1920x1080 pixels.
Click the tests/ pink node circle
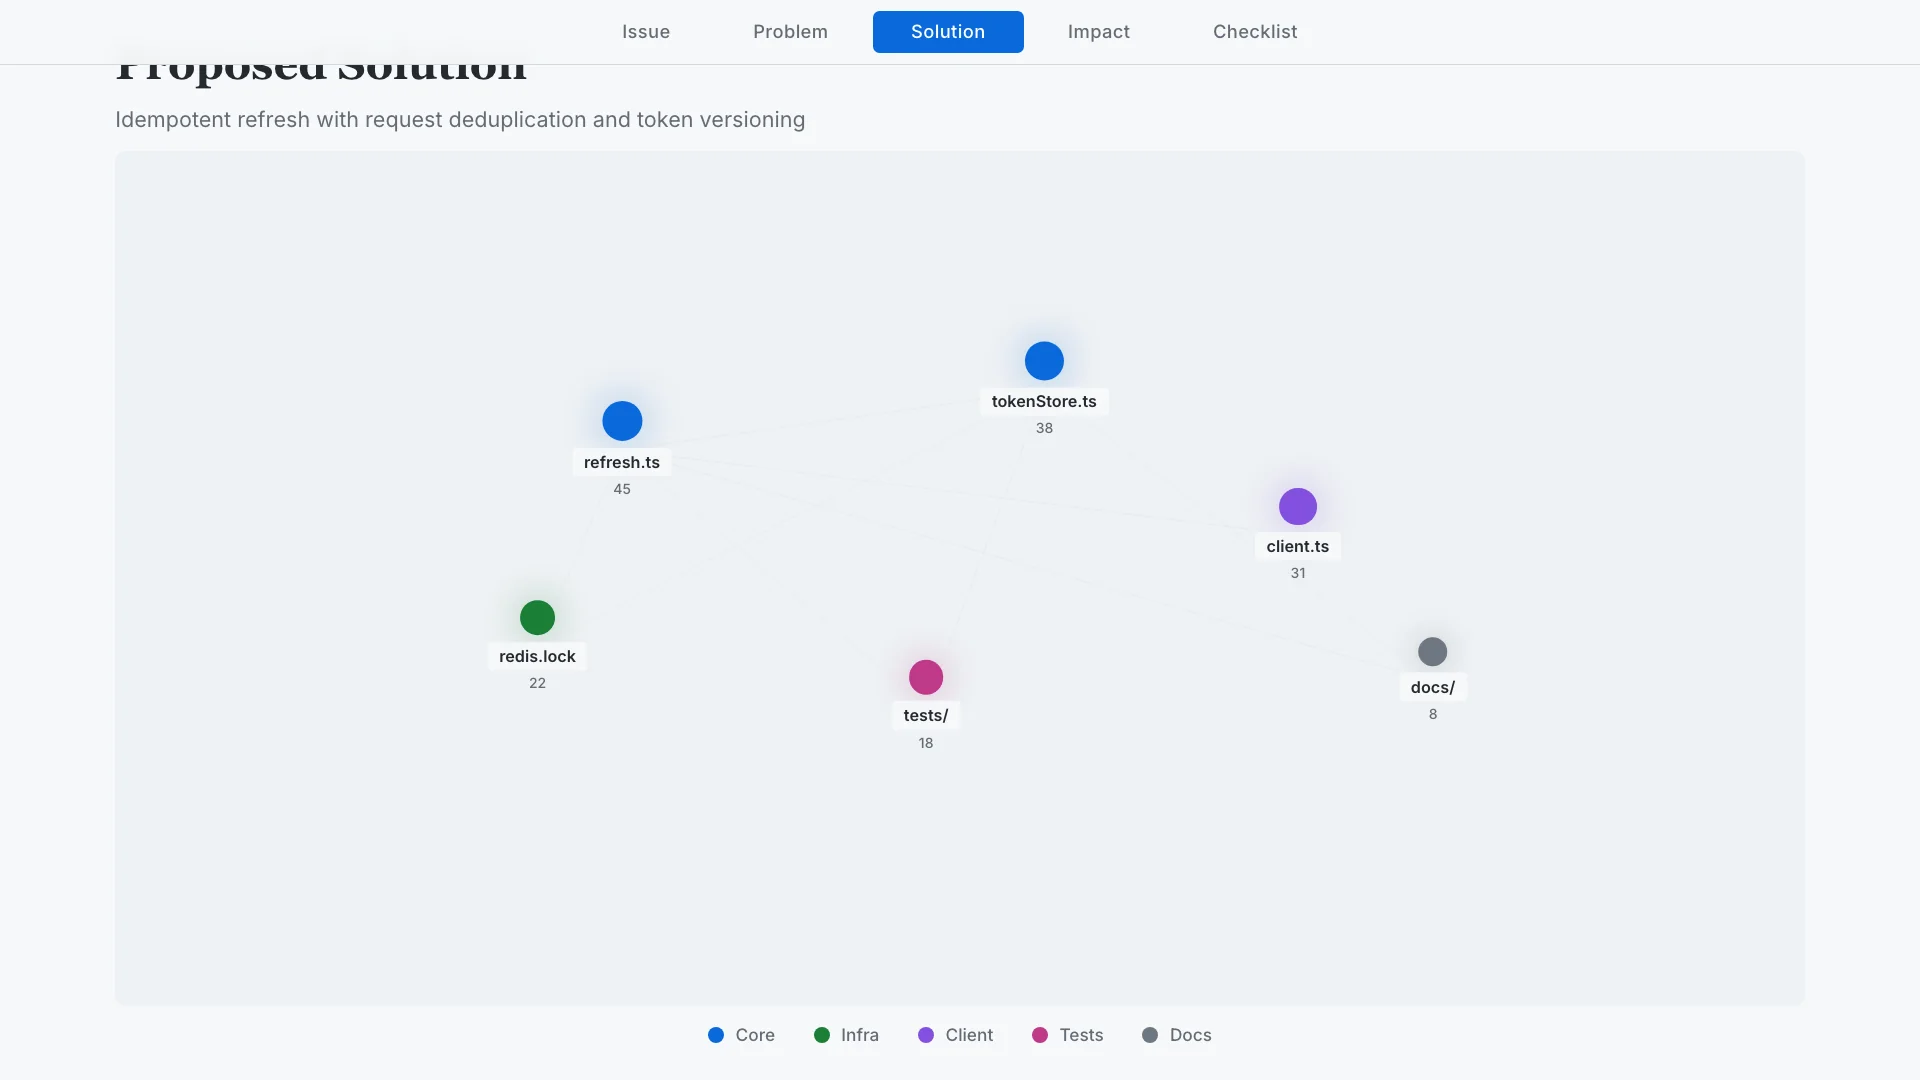[x=926, y=677]
